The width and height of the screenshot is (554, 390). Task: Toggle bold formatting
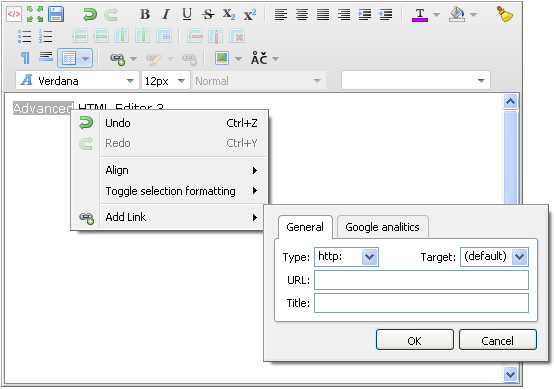tap(145, 14)
